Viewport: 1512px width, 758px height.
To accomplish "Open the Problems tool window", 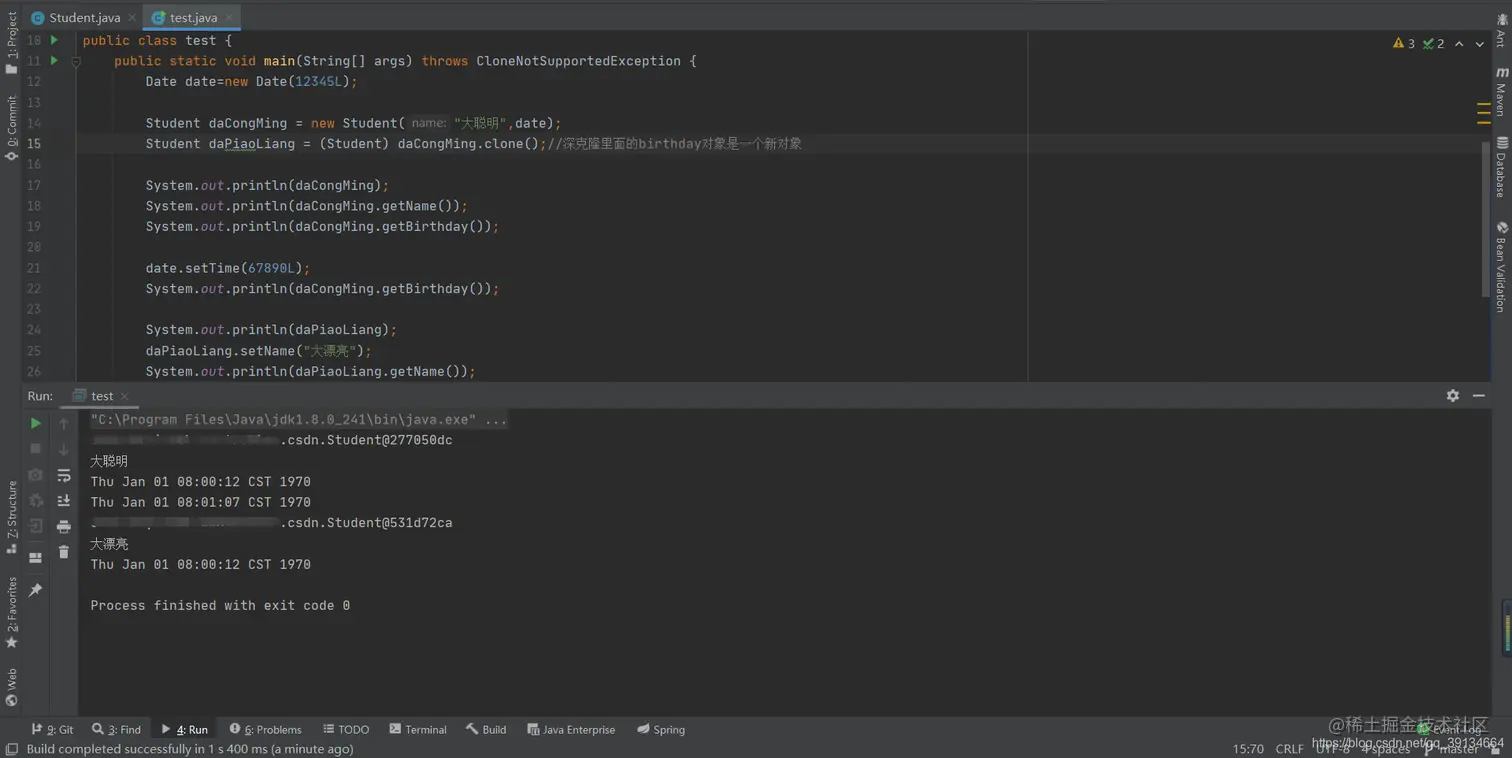I will (265, 729).
